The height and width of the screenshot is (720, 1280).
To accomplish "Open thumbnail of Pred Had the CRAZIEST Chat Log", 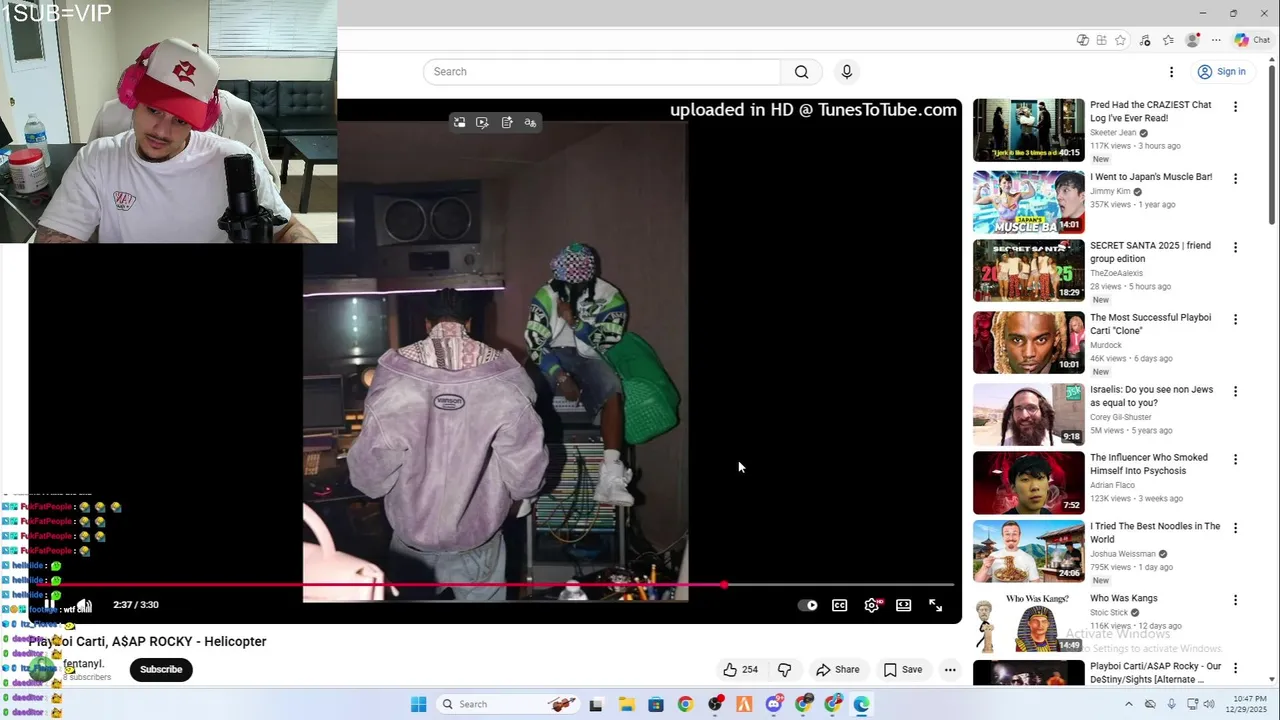I will point(1028,130).
